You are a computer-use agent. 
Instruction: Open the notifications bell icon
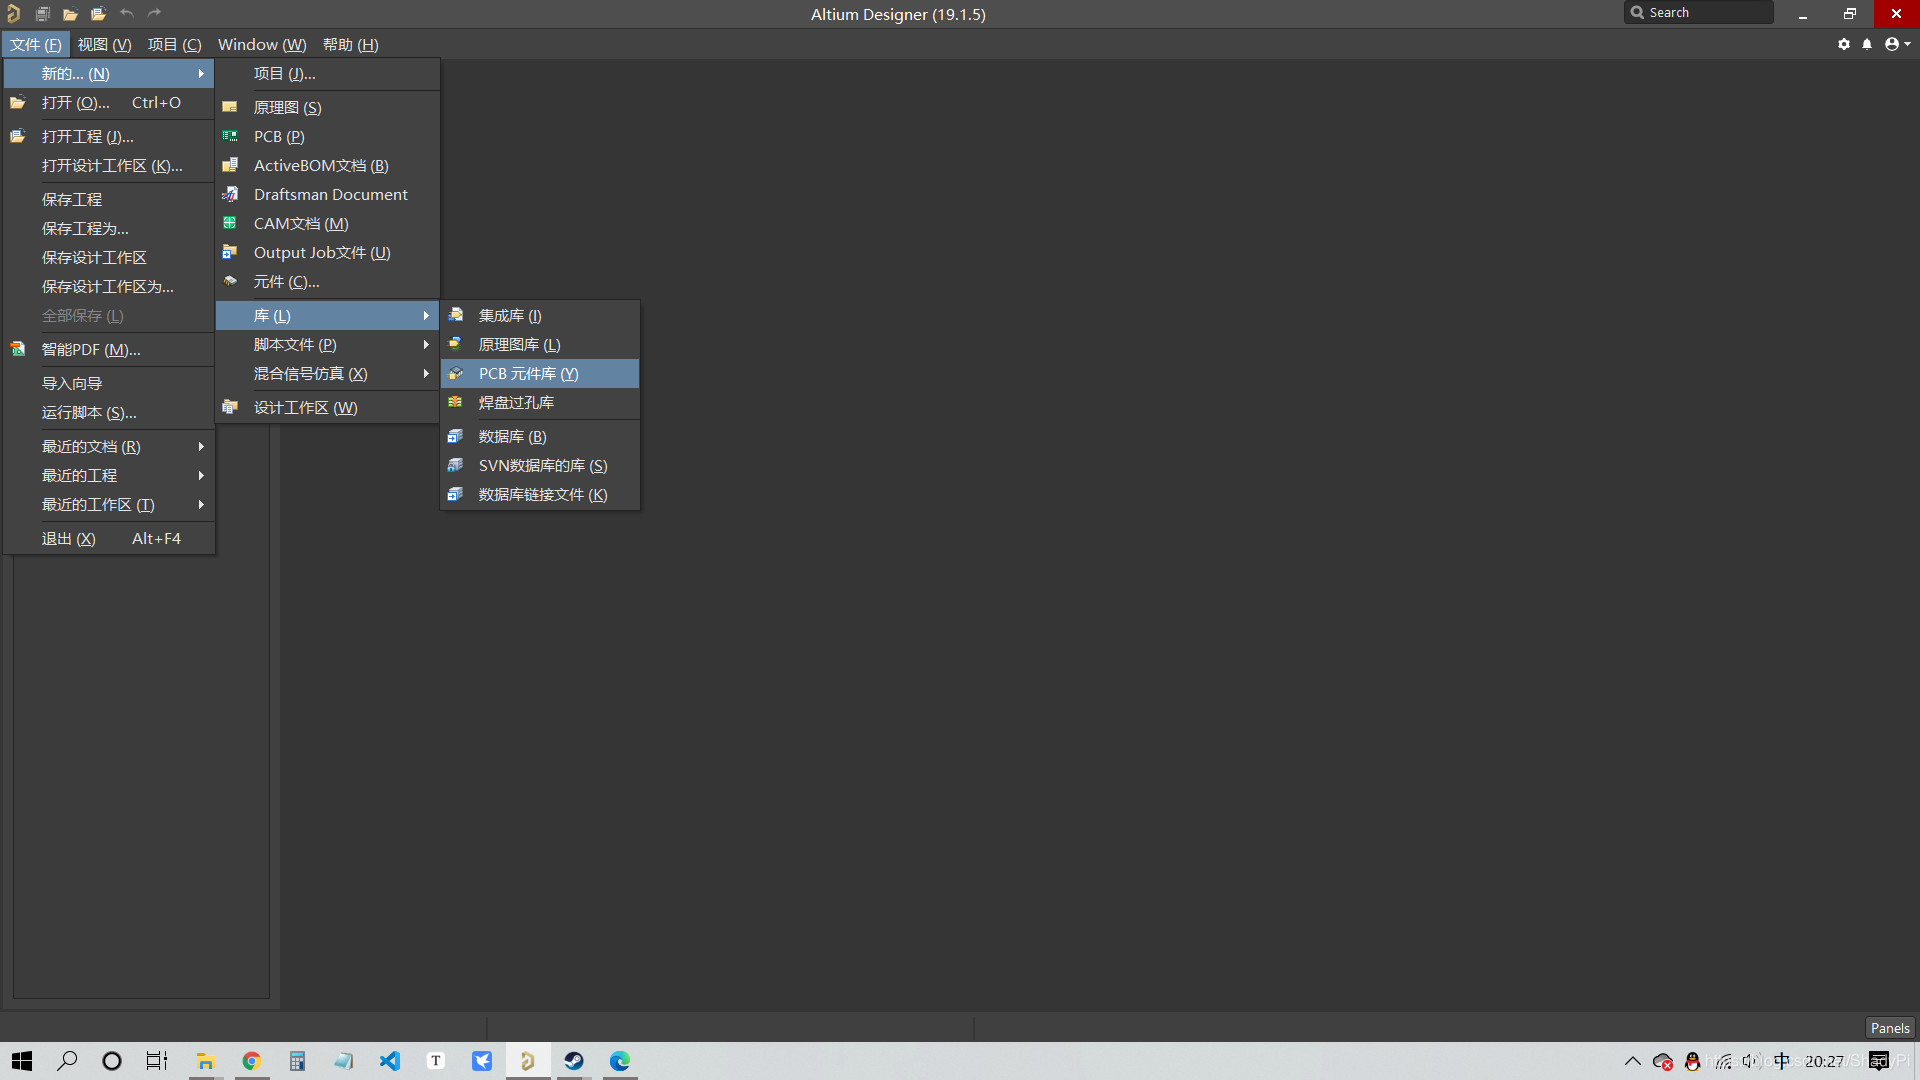1867,44
